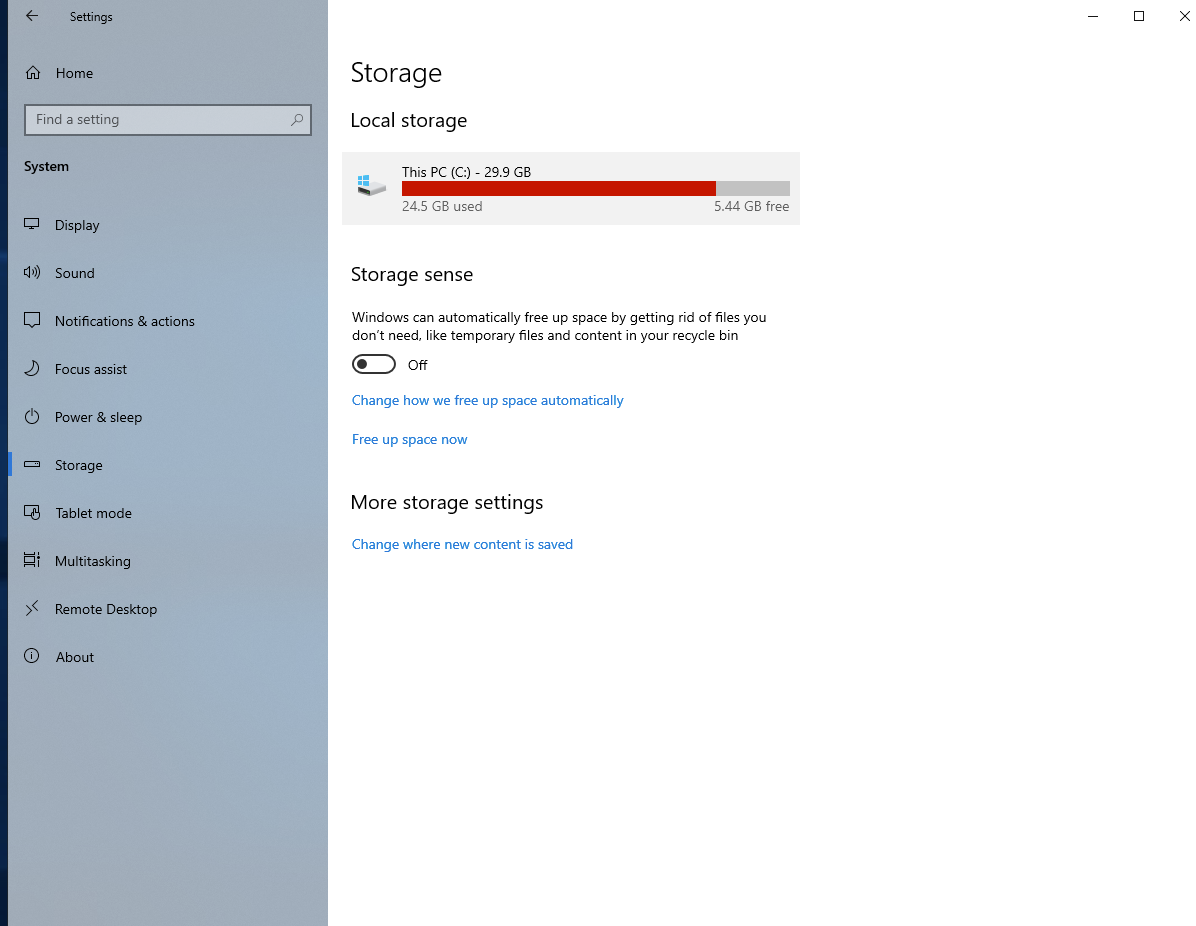
Task: Click the Local storage heading
Action: pos(409,121)
